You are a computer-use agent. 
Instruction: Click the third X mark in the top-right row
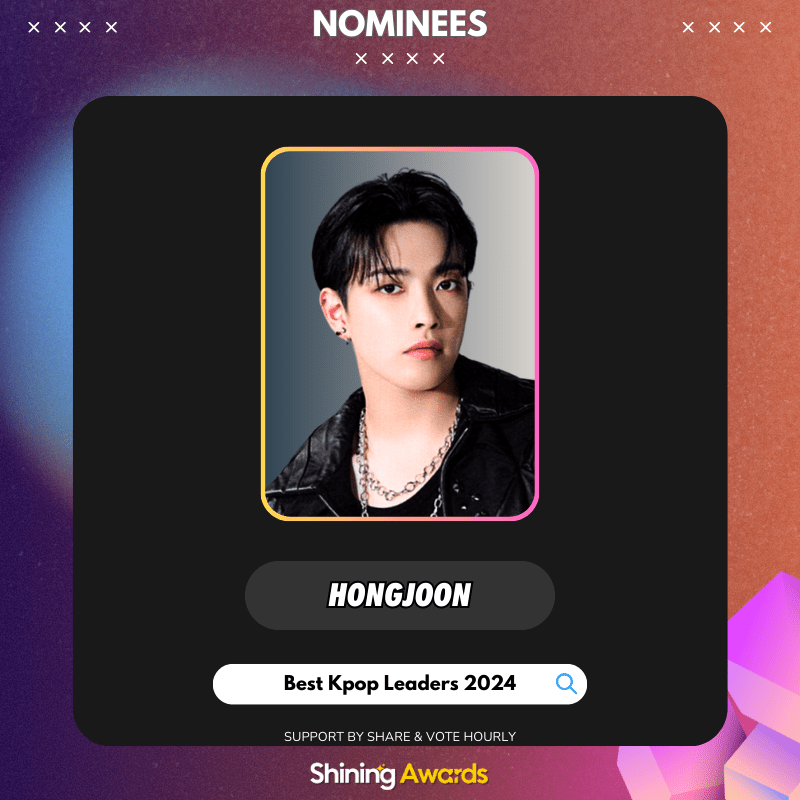[x=739, y=27]
